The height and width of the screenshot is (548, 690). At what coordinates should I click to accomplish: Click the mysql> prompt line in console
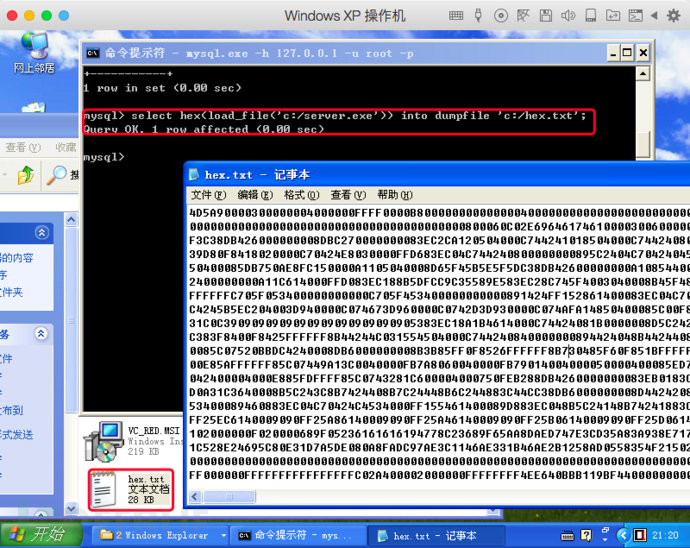(x=104, y=157)
